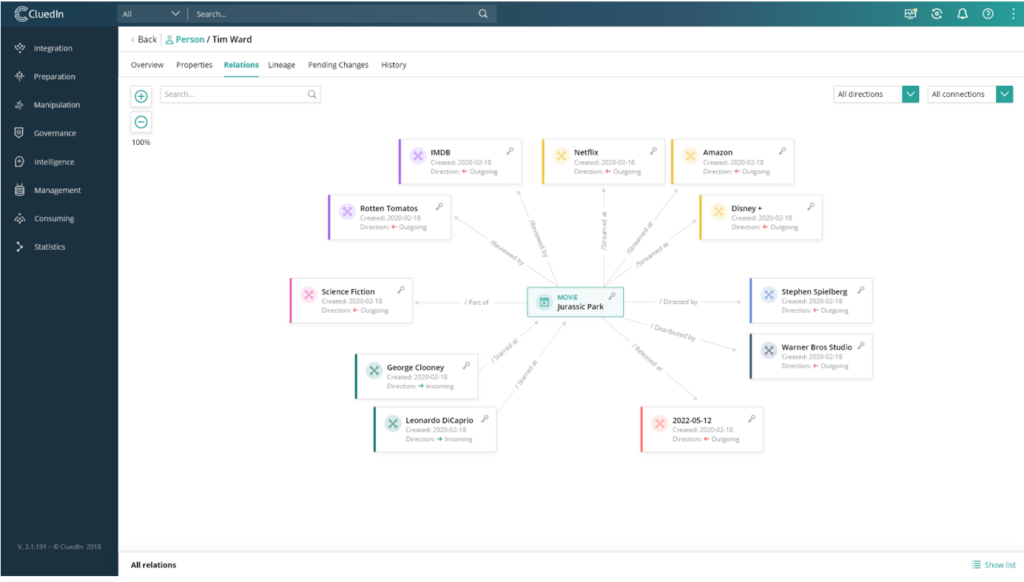Click the pin icon on Netflix card

click(653, 151)
